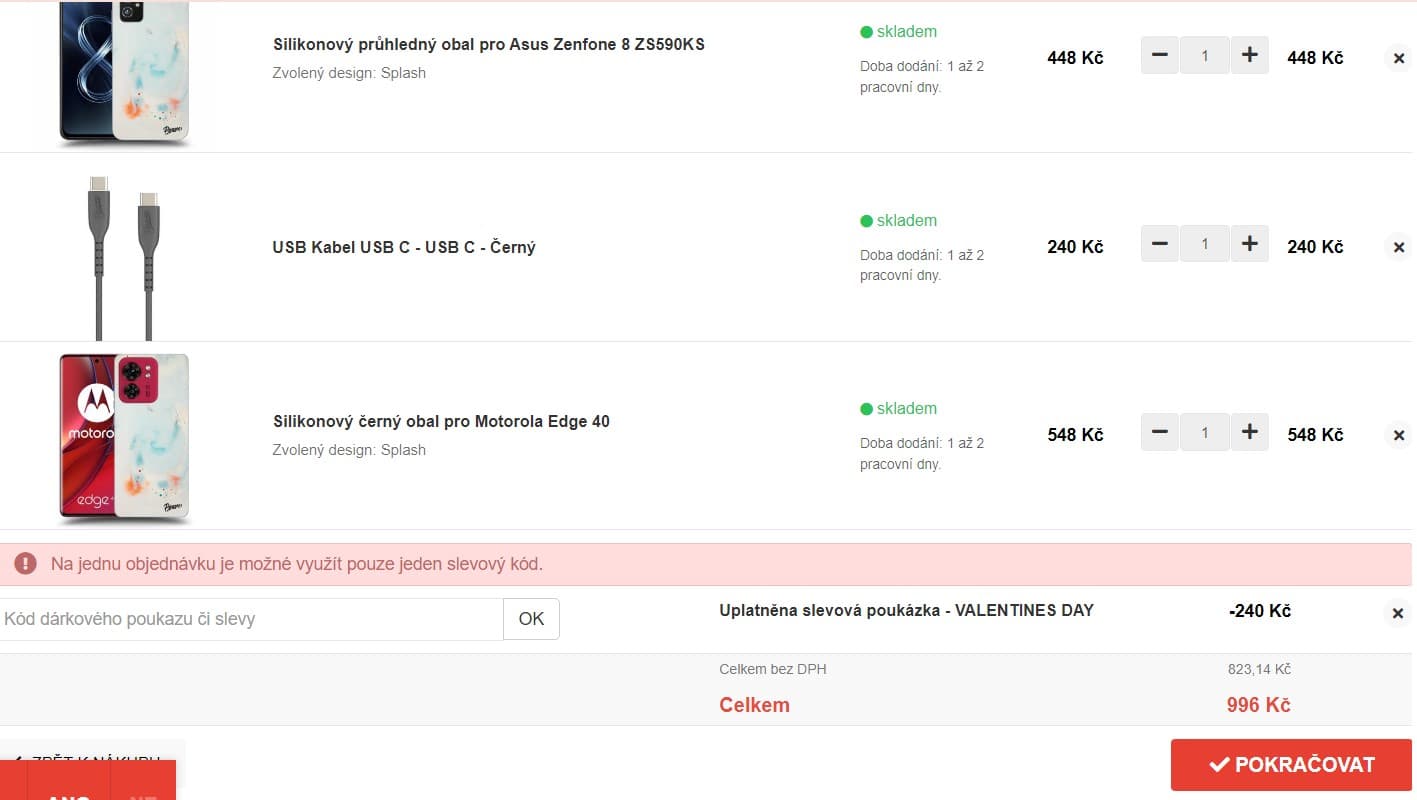Select the 823,14 Kč total without VAT
1417x800 pixels.
pyautogui.click(x=1259, y=669)
